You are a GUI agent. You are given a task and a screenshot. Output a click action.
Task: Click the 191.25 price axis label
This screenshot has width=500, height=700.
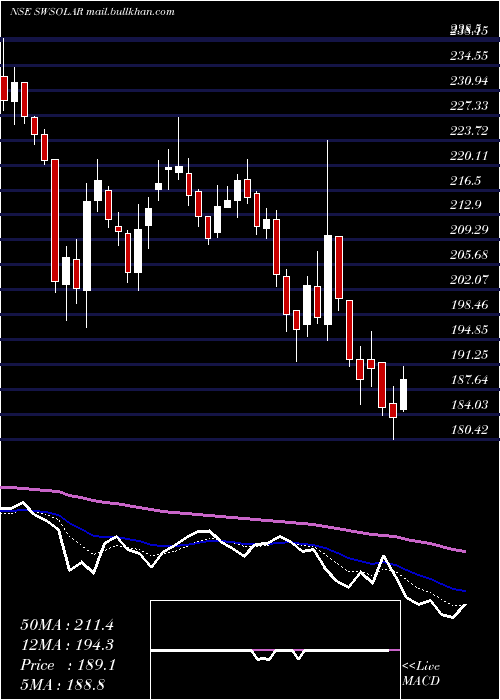pyautogui.click(x=469, y=355)
